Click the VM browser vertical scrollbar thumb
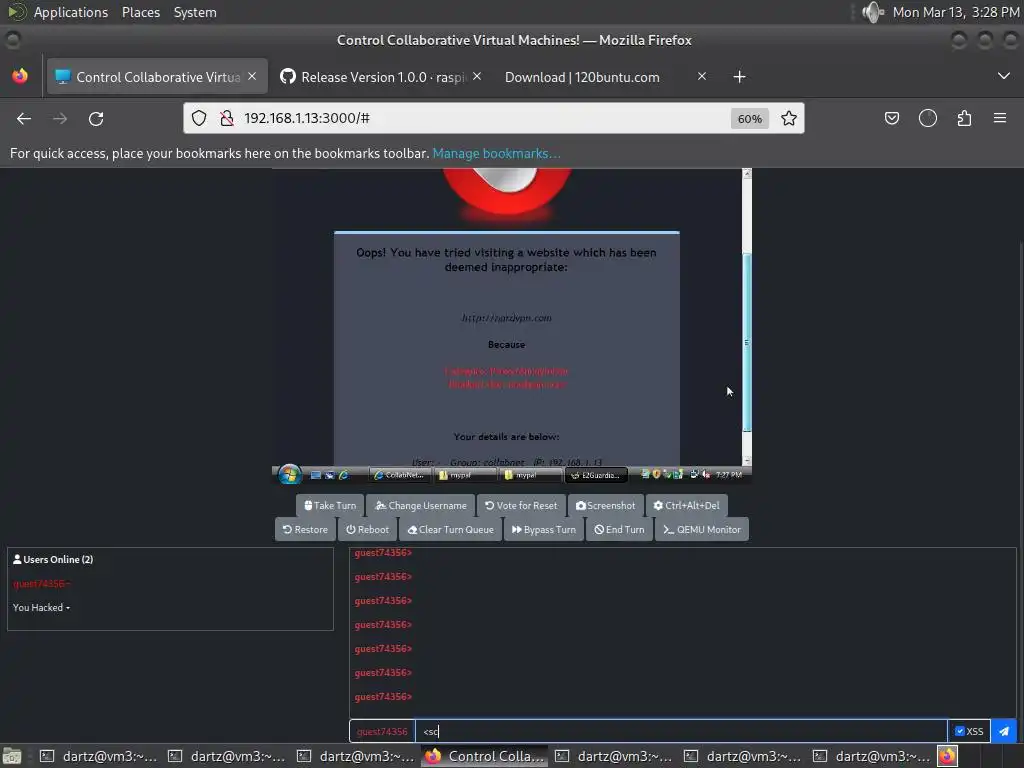The image size is (1024, 768). click(x=747, y=342)
